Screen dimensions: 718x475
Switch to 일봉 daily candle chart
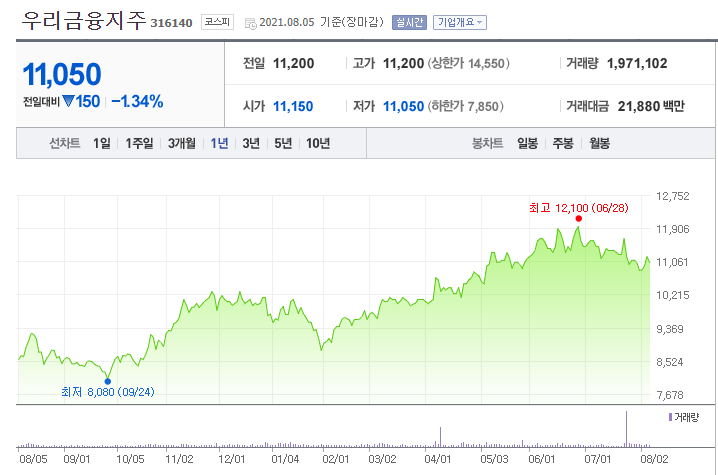(528, 143)
